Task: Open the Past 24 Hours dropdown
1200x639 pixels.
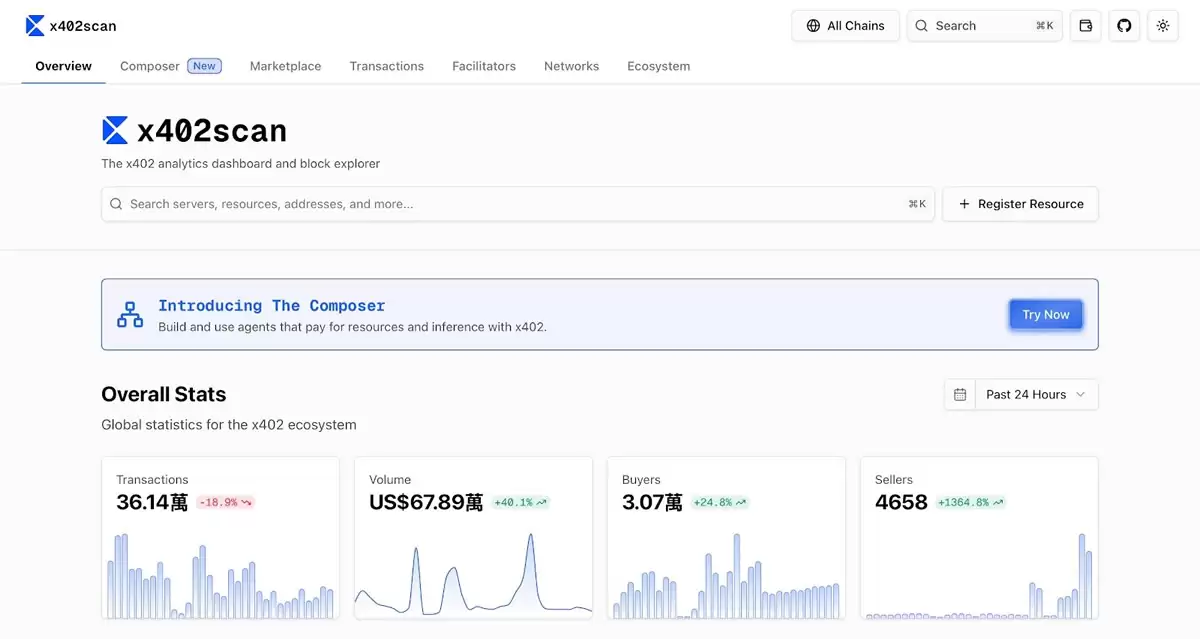Action: coord(1036,395)
